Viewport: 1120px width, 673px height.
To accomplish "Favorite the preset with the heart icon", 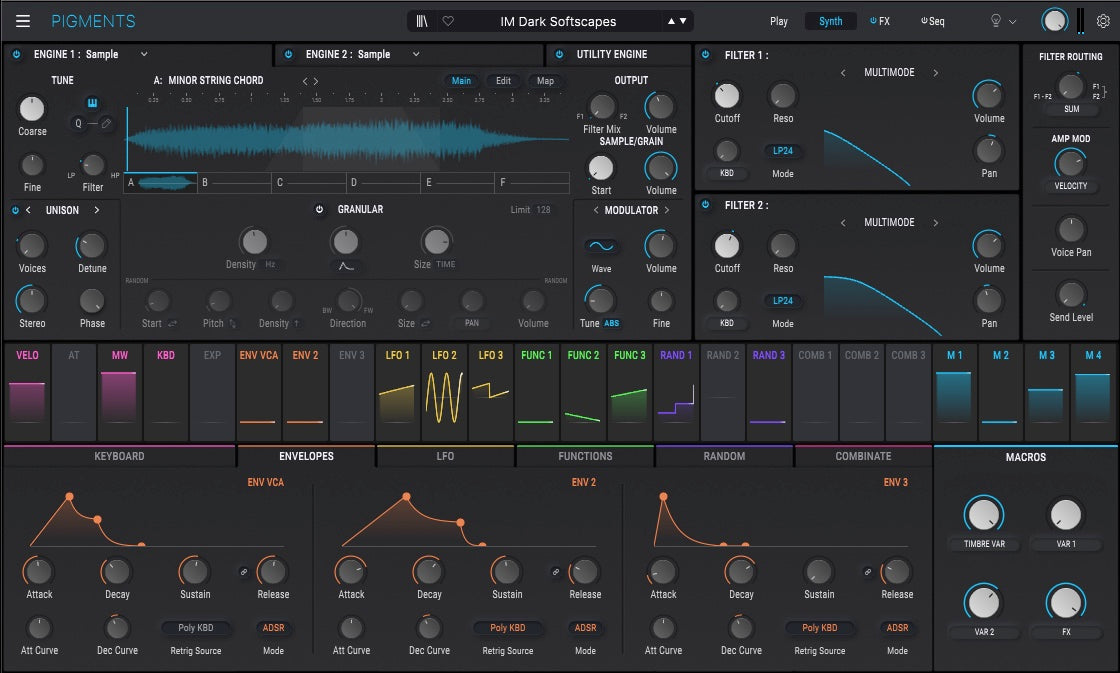I will (448, 21).
